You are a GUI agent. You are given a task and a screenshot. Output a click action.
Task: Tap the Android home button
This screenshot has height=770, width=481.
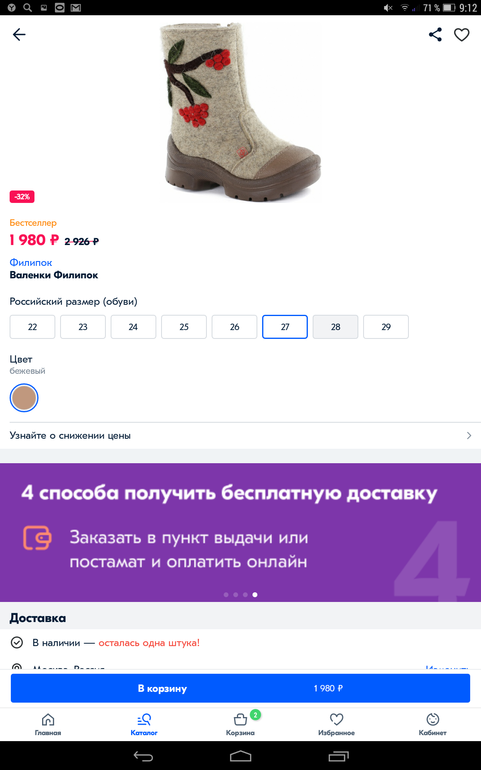240,756
